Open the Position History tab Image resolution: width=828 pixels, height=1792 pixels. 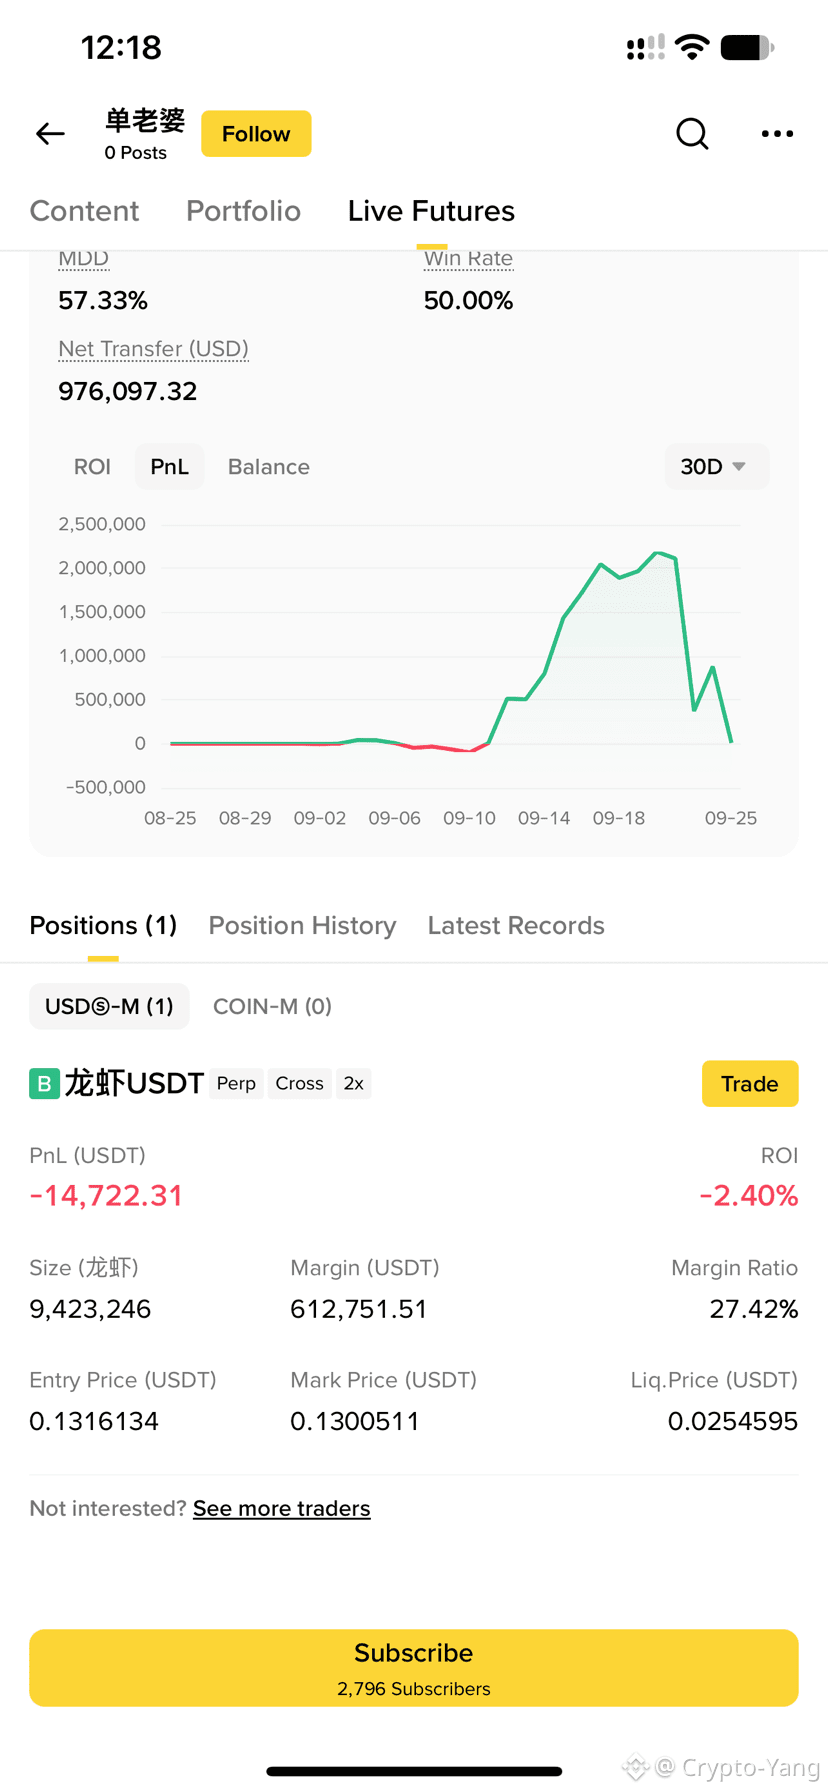pyautogui.click(x=302, y=926)
